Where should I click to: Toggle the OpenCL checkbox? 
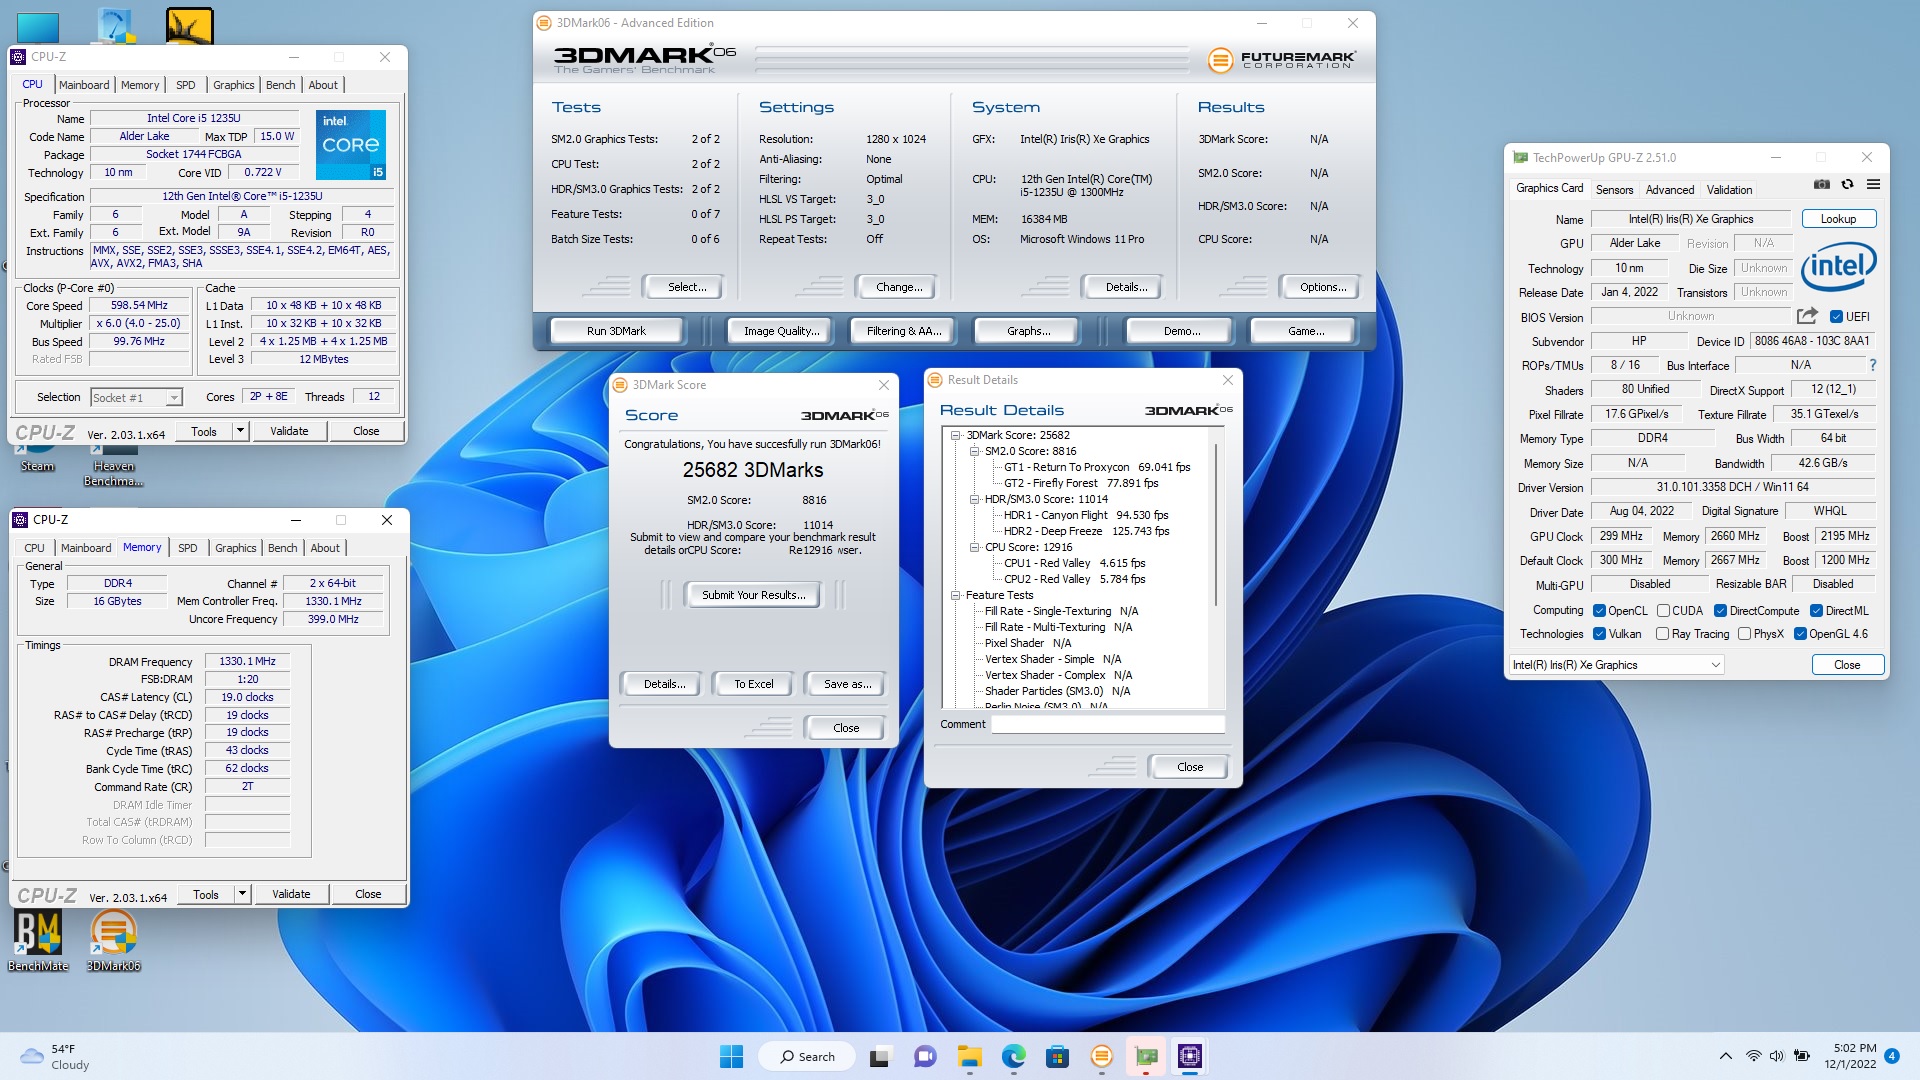[1599, 611]
